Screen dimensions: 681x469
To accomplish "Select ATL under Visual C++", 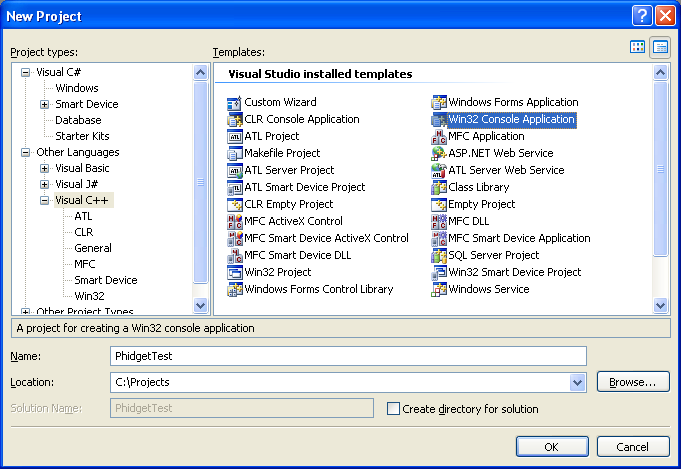I will pos(83,216).
